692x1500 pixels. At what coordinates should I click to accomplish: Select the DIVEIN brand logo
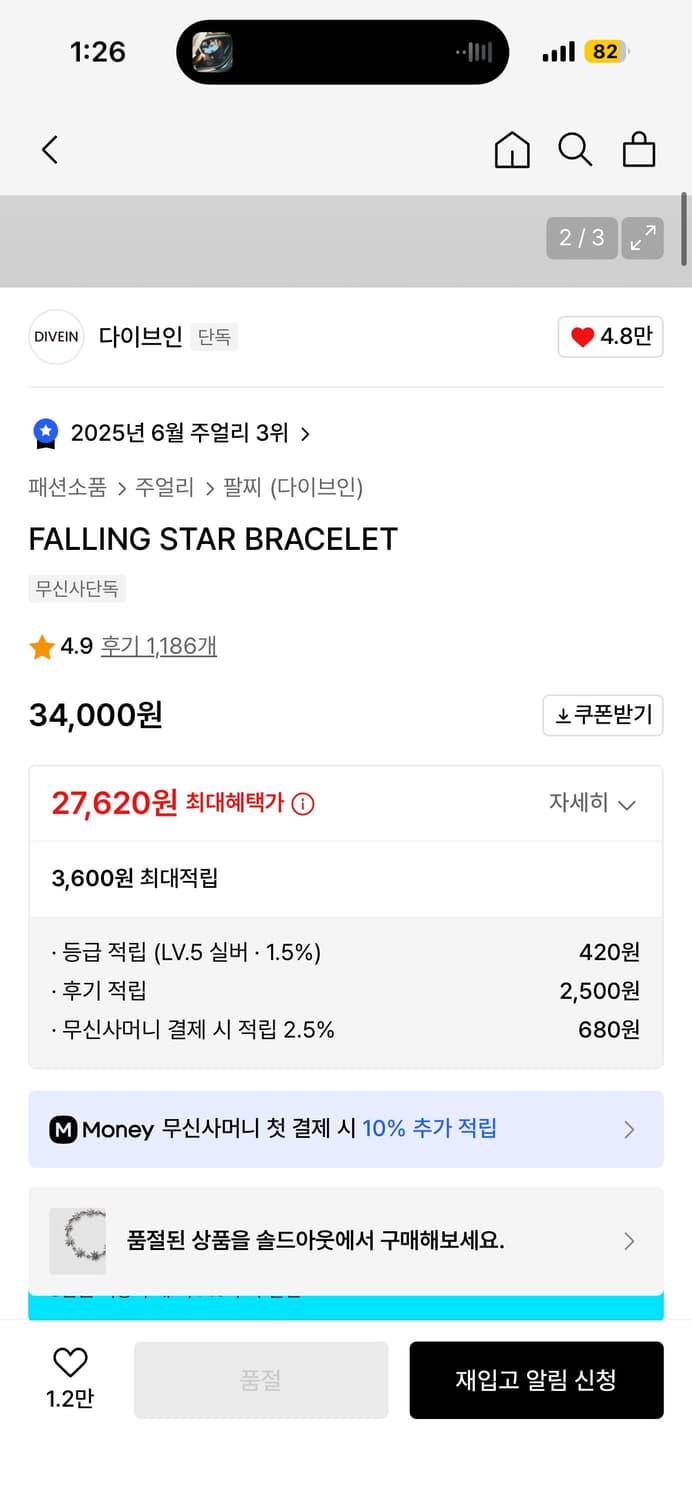click(x=56, y=337)
